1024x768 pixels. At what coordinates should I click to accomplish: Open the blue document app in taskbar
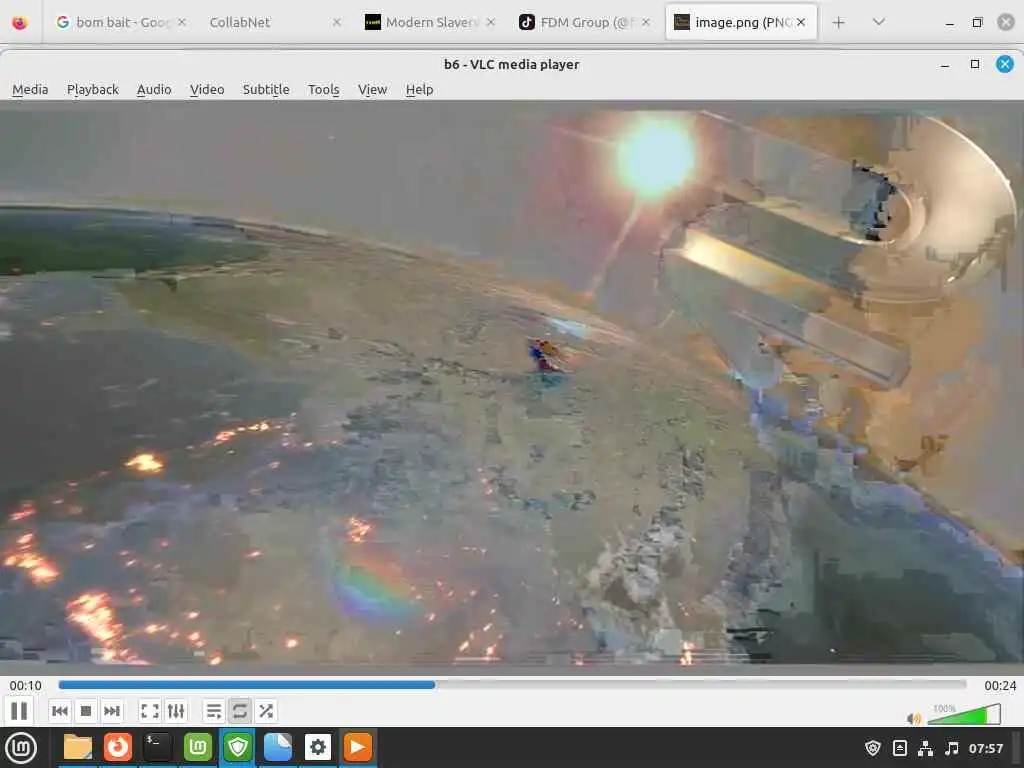[x=278, y=747]
